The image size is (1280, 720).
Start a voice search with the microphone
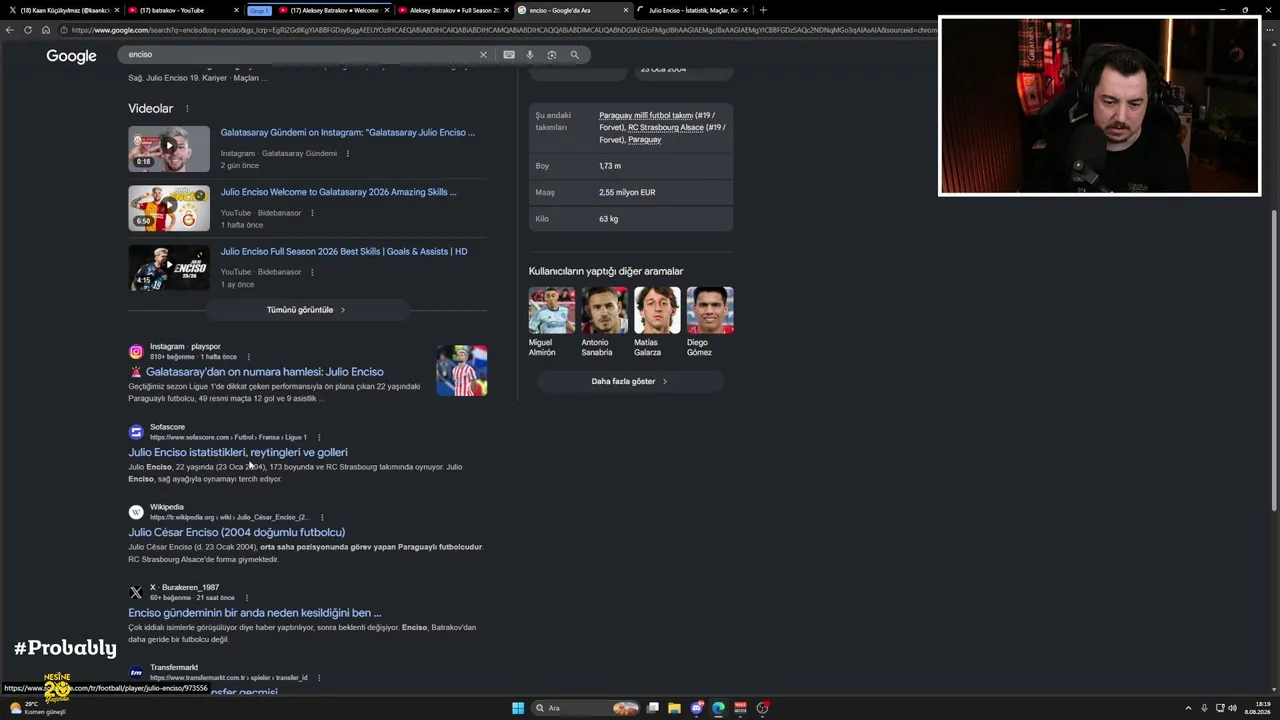click(x=530, y=55)
